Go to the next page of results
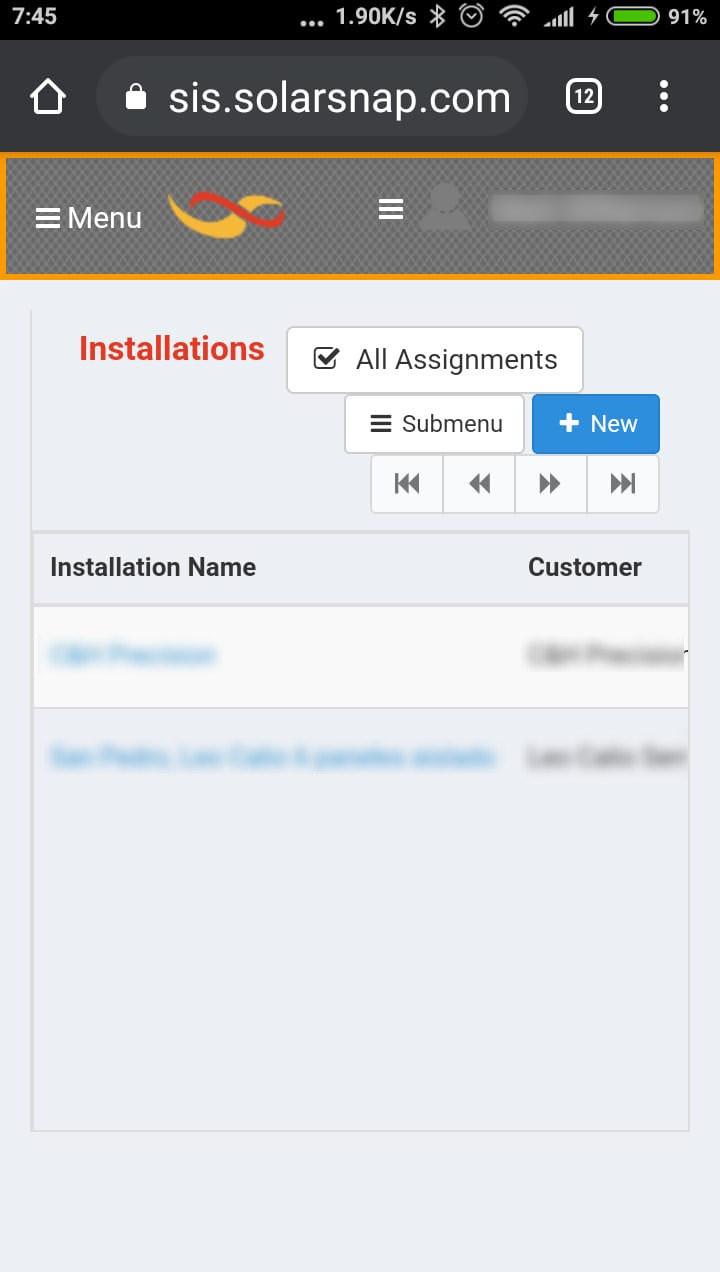 [x=550, y=484]
